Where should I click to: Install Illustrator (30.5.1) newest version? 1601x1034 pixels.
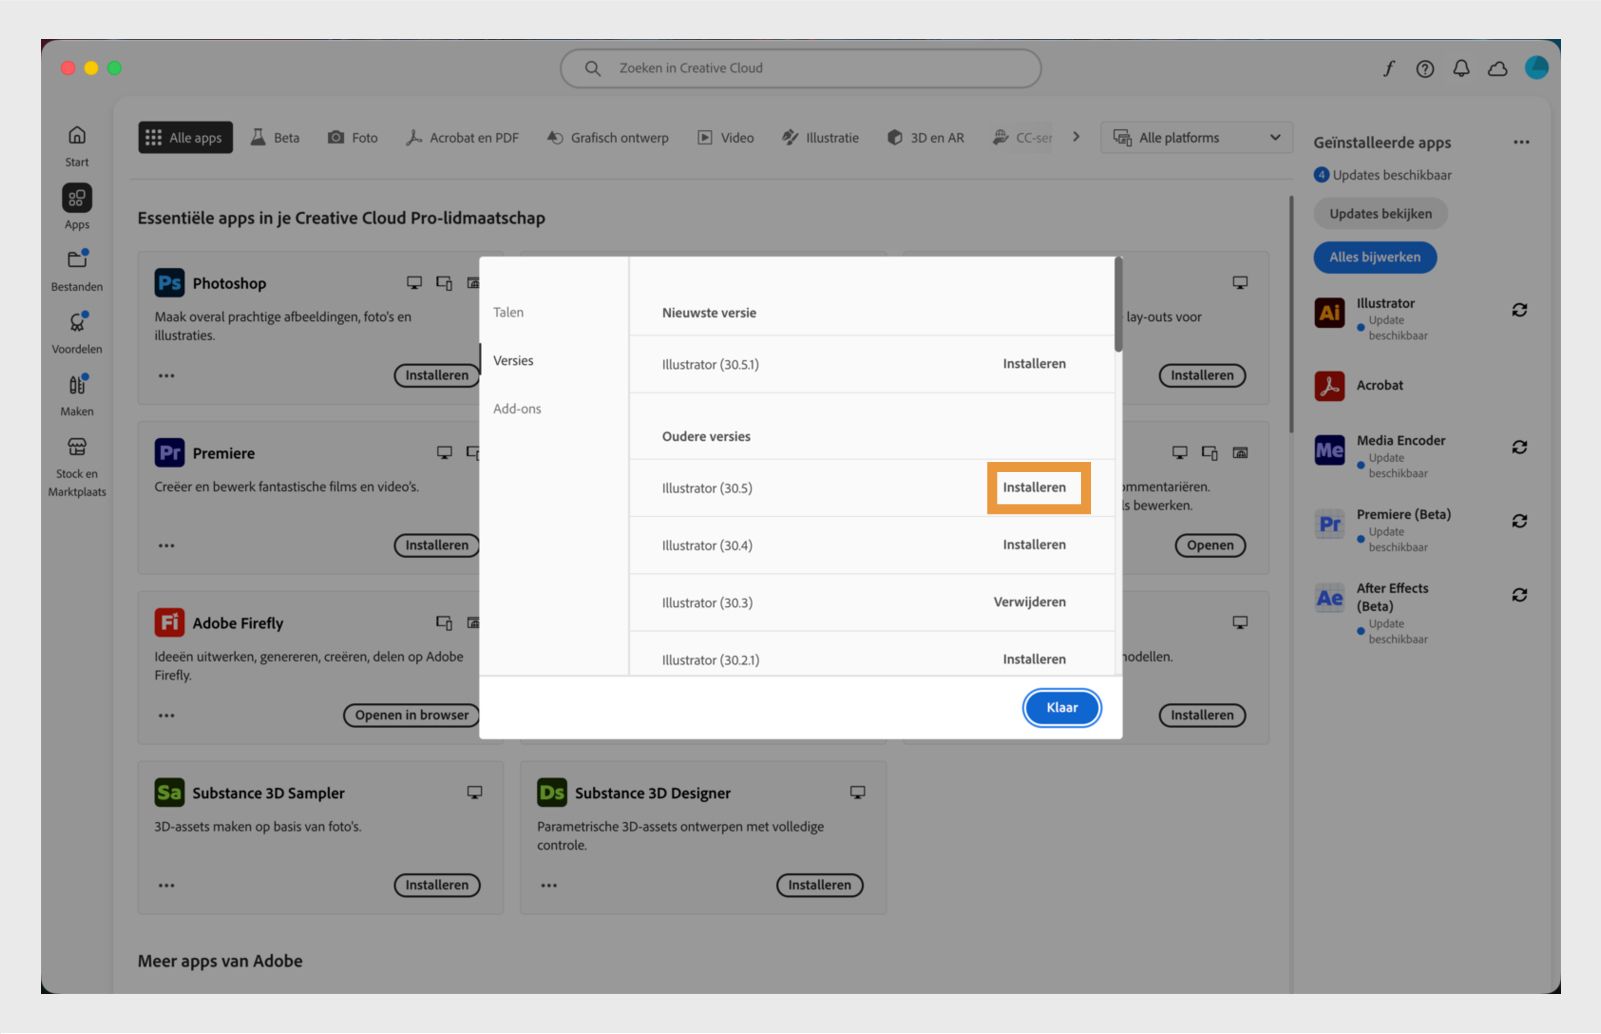[x=1034, y=364]
